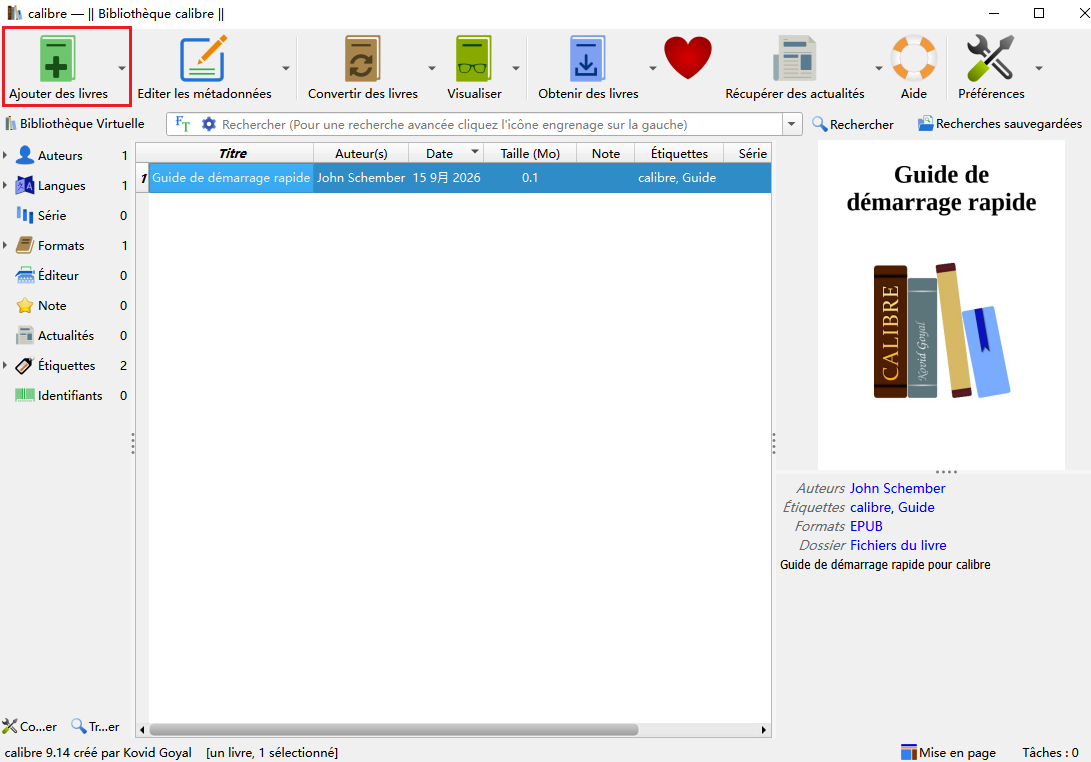The image size is (1091, 762).
Task: Click the scroll-right arrow of book list
Action: coord(764,729)
